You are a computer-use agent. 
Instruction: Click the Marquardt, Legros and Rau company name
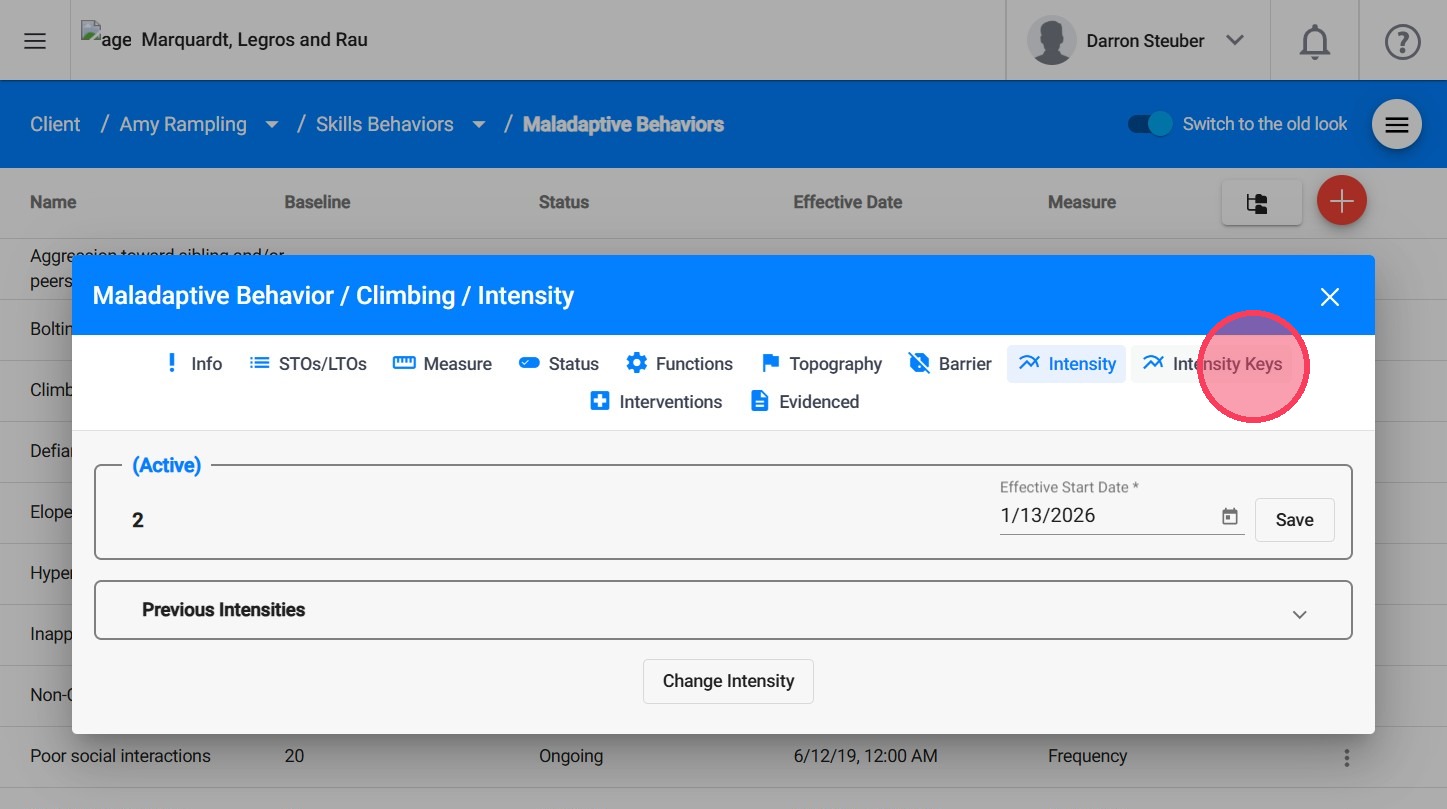pos(255,40)
